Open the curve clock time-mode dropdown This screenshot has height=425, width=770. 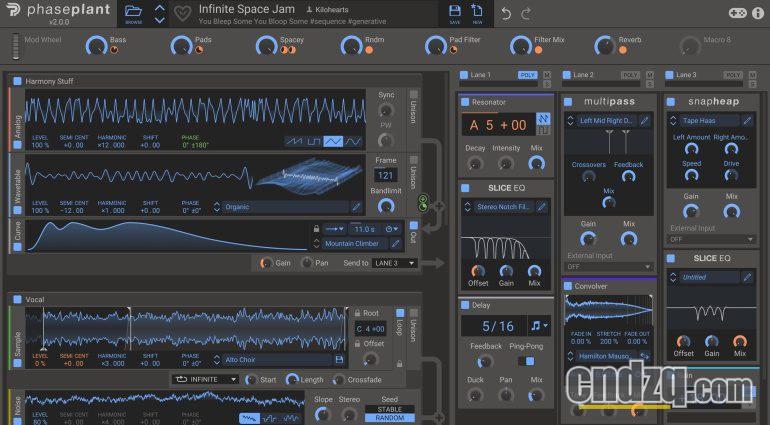point(392,229)
